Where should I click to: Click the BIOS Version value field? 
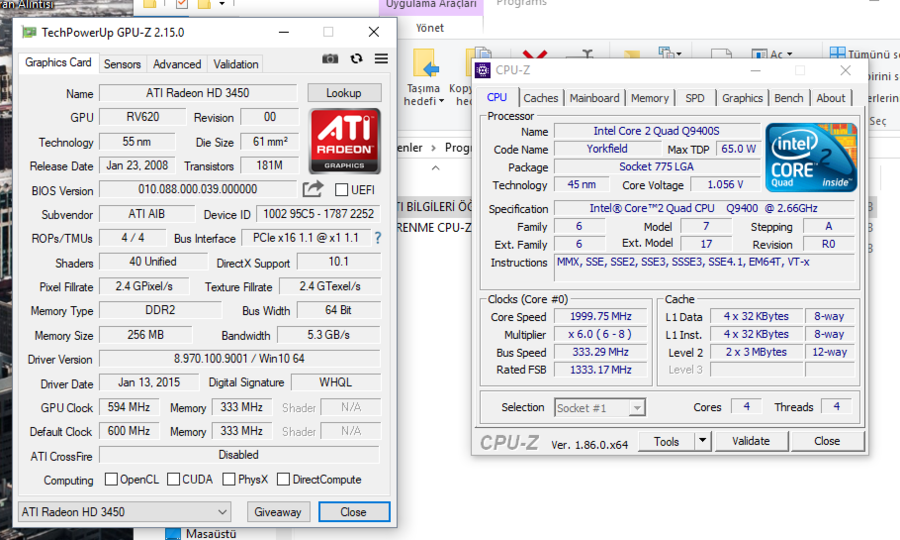[x=197, y=189]
